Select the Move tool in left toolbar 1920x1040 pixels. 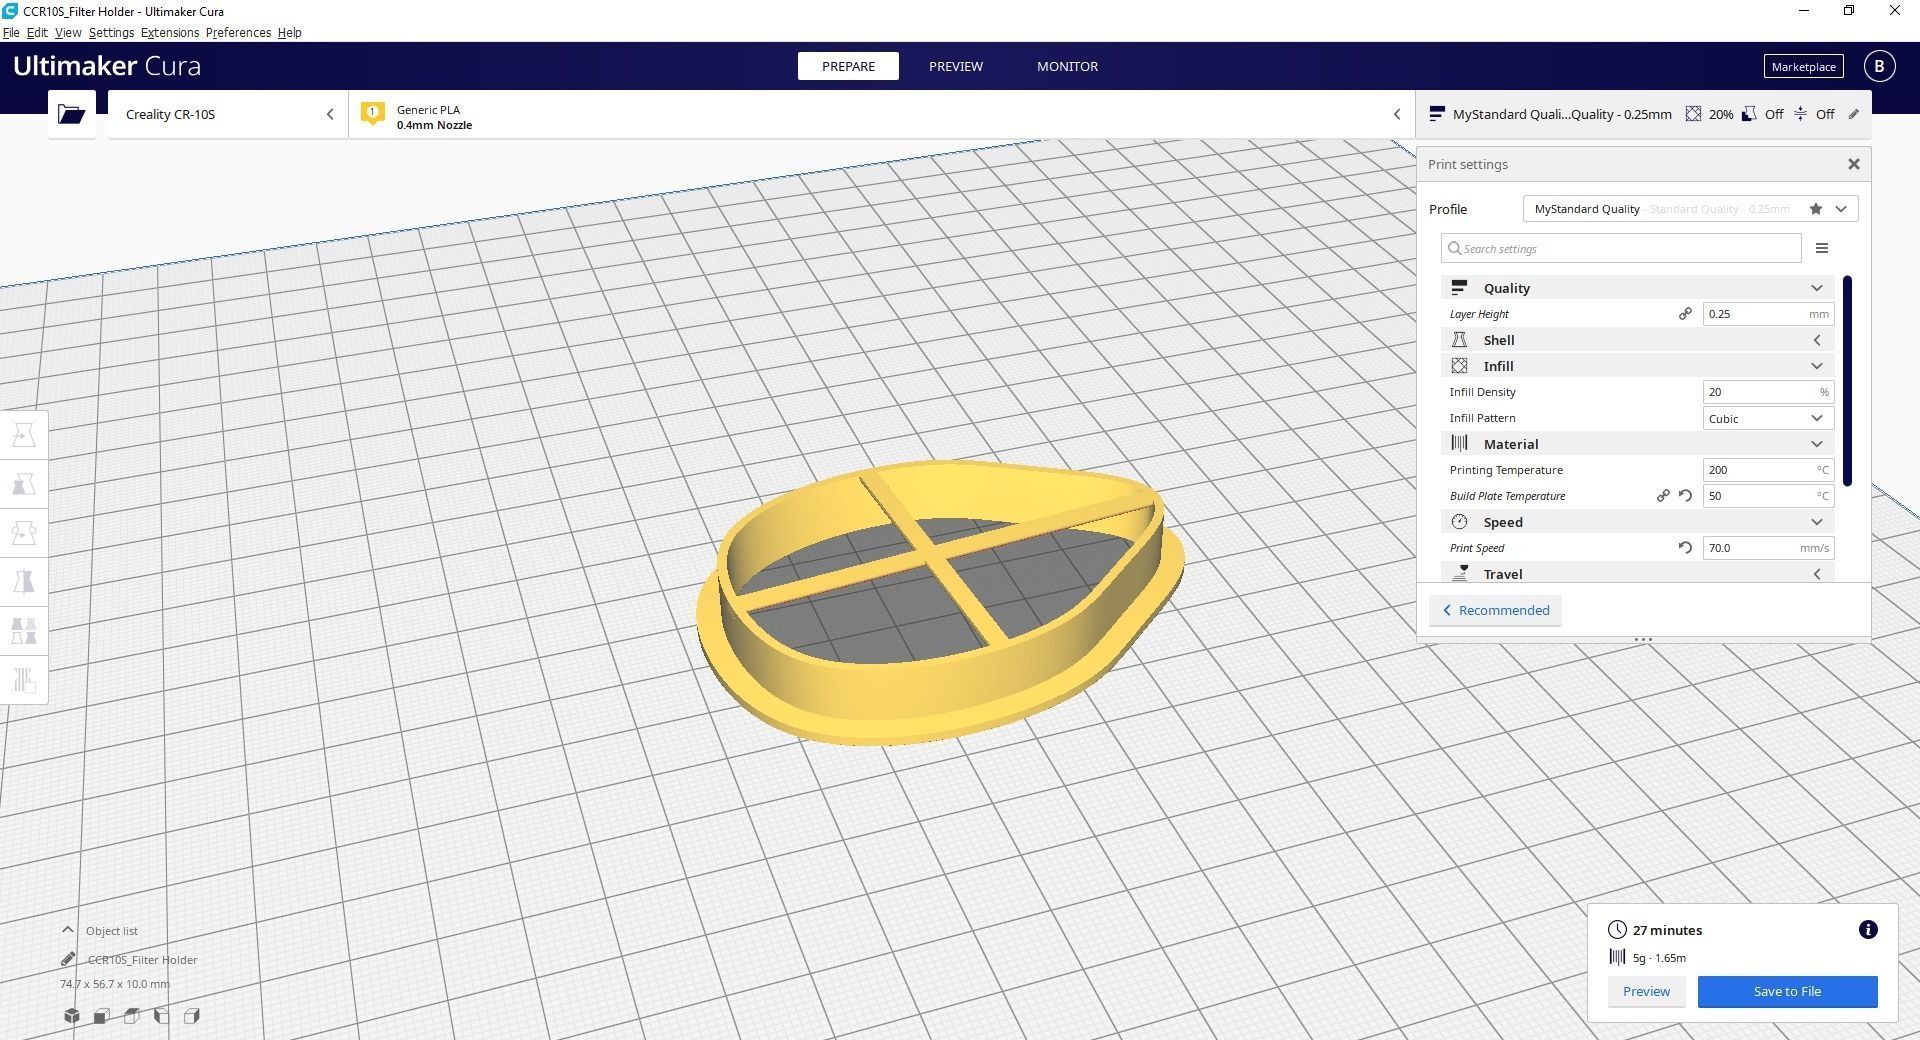[24, 435]
